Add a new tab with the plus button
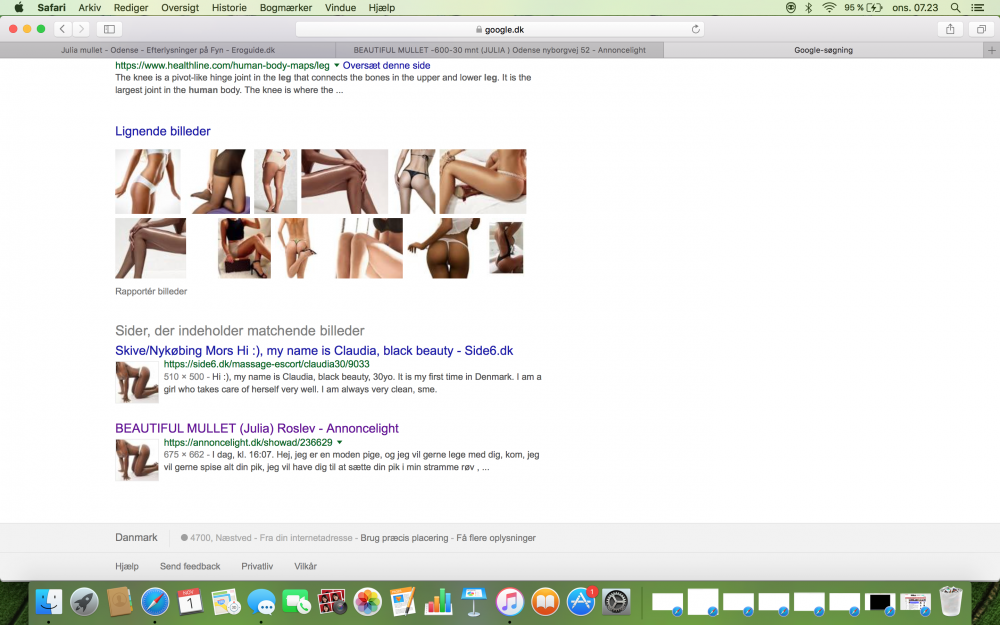 point(991,50)
